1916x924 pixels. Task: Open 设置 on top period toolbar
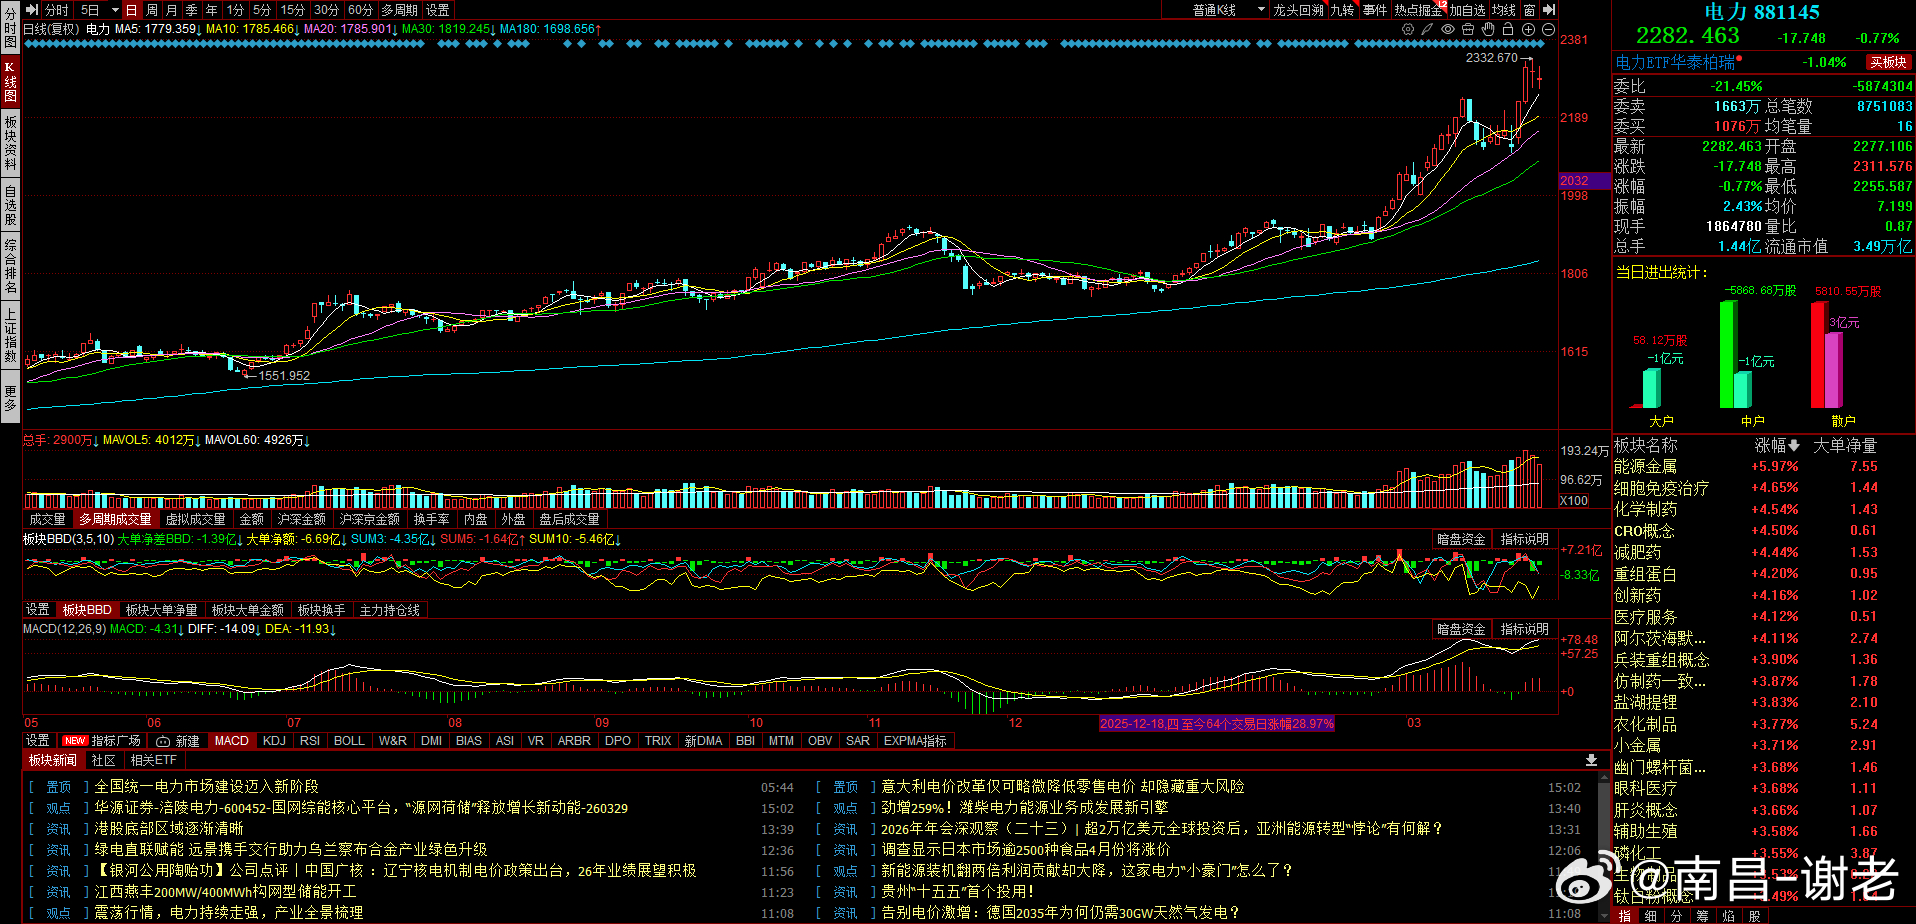point(438,10)
